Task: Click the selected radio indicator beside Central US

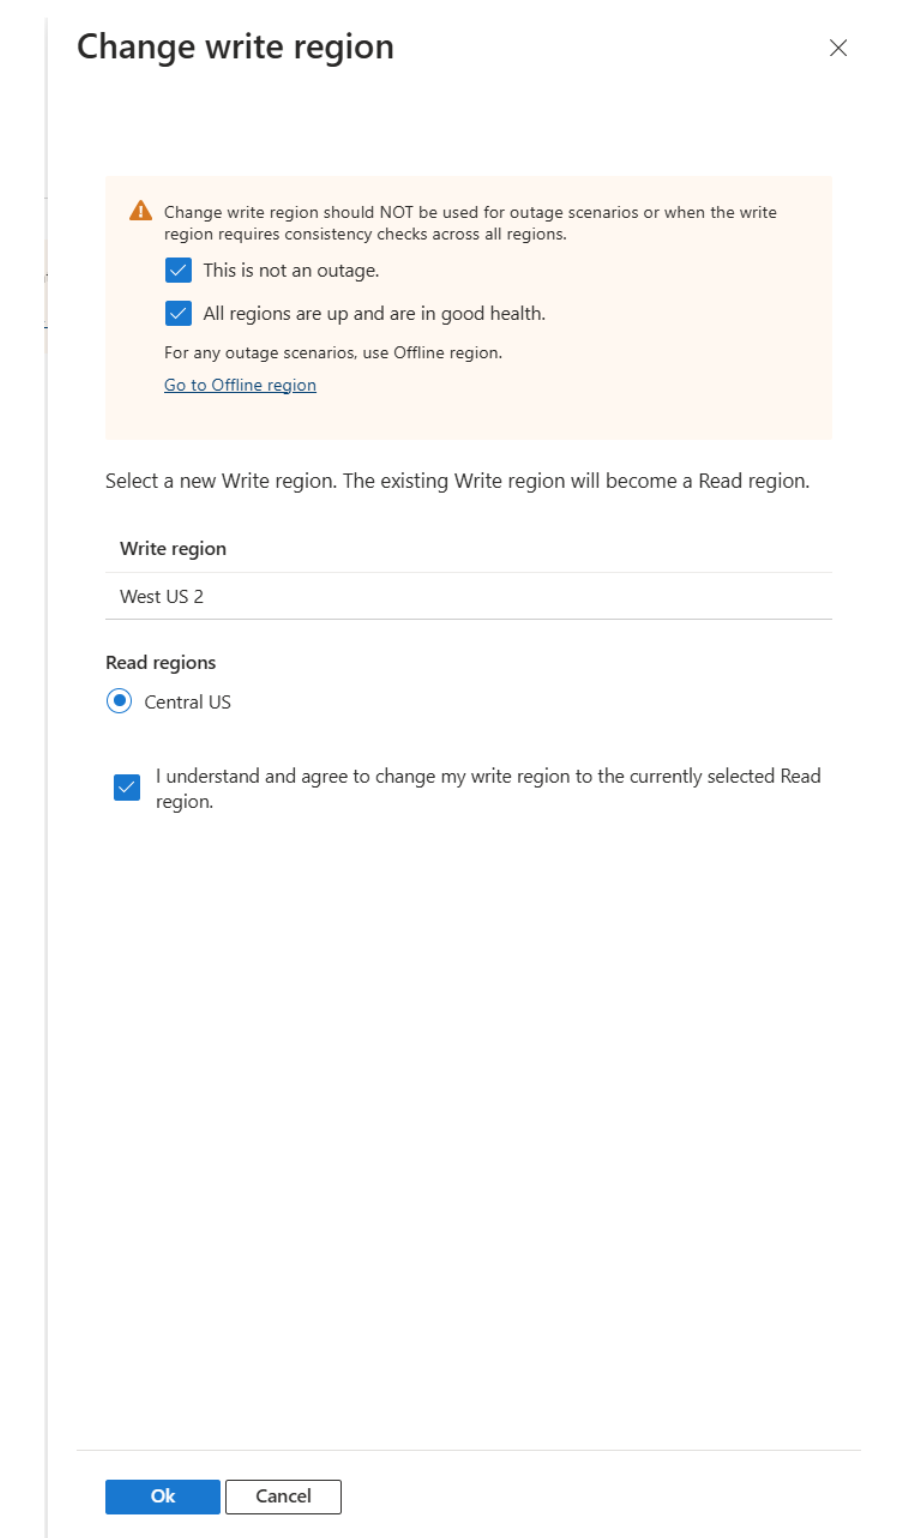Action: pos(118,701)
